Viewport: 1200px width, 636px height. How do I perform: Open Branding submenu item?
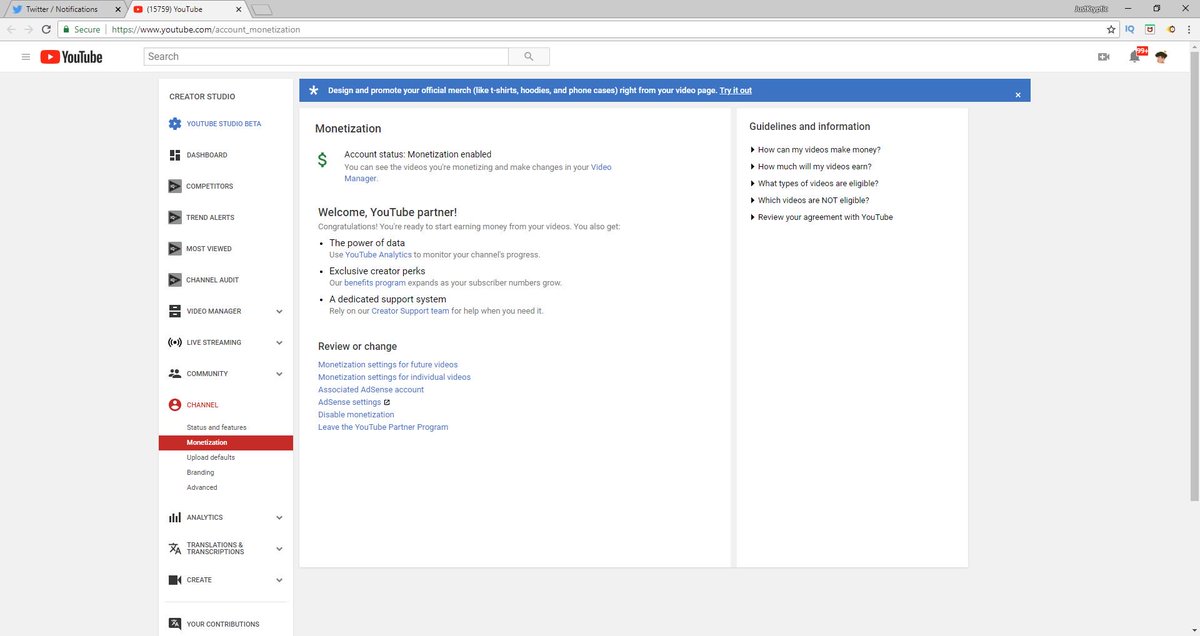point(200,472)
